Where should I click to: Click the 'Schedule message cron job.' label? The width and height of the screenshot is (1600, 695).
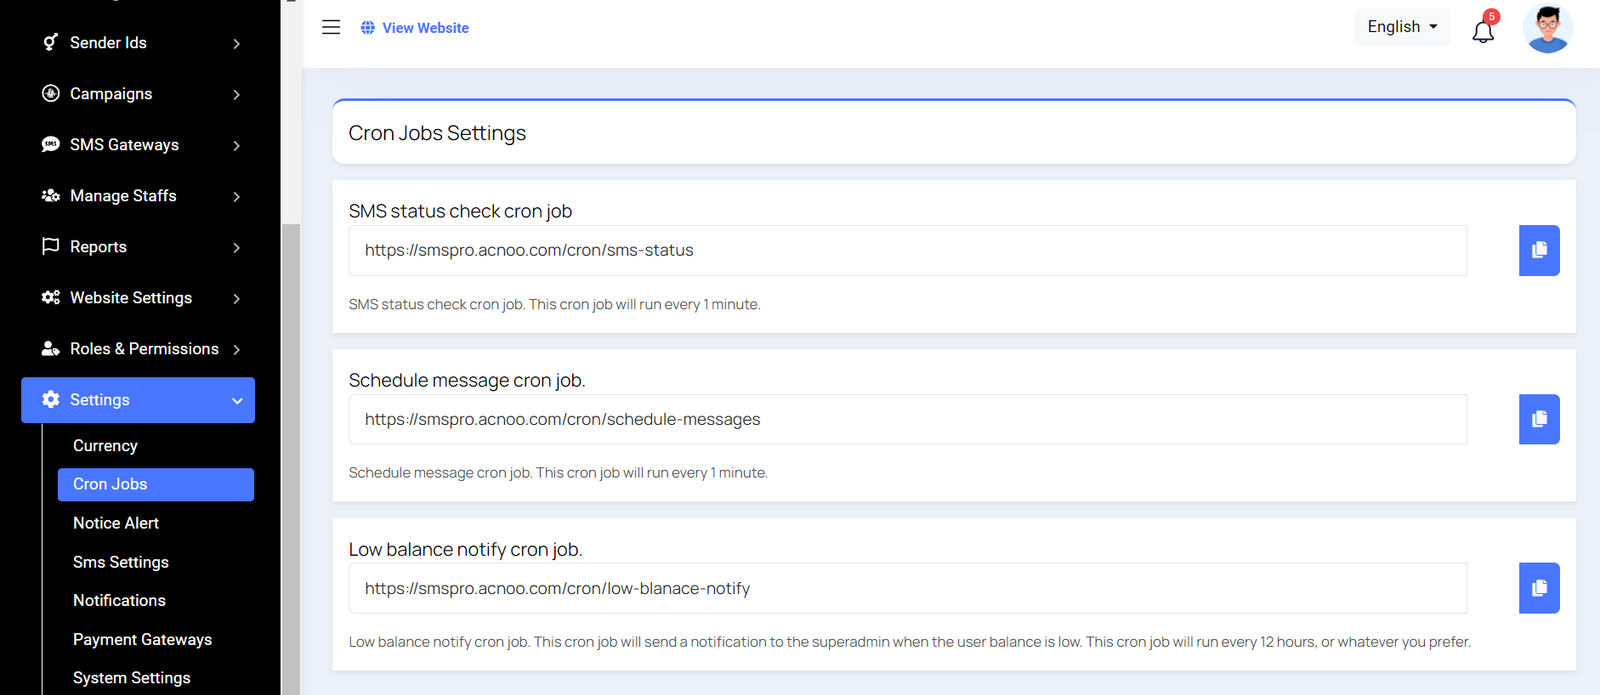tap(467, 380)
